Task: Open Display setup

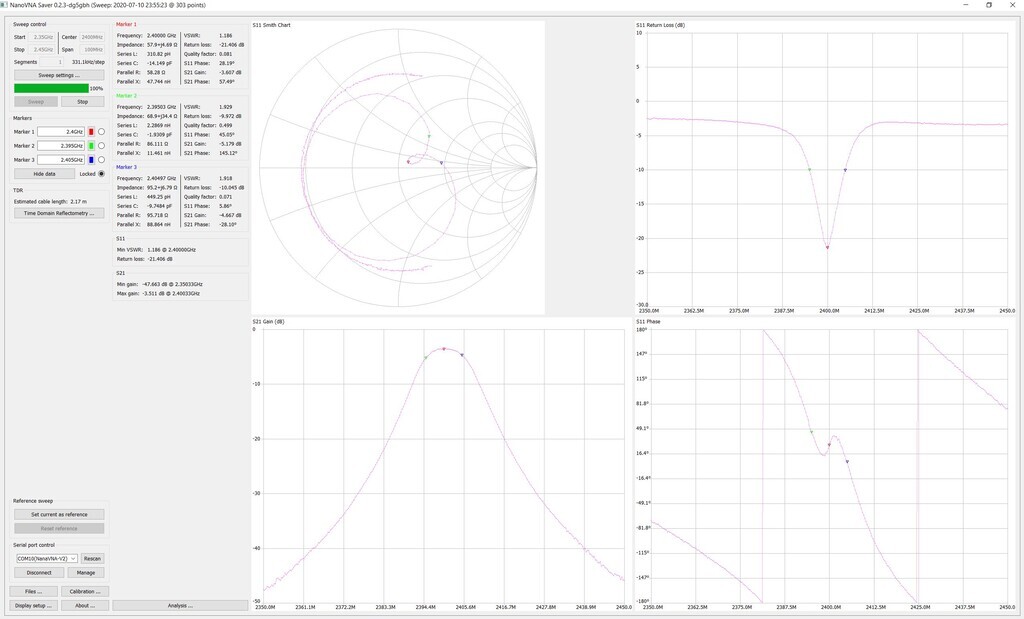Action: click(x=33, y=606)
